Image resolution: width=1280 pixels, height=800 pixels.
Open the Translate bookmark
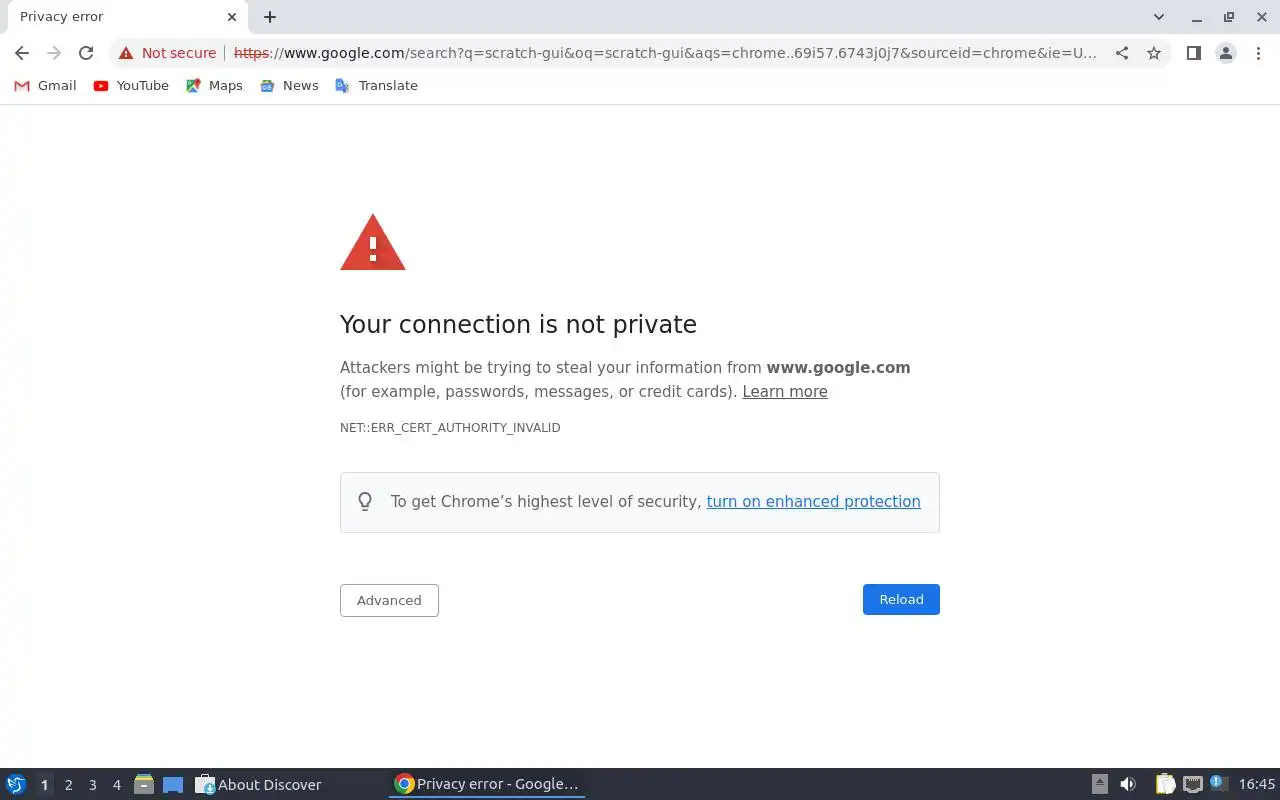376,86
